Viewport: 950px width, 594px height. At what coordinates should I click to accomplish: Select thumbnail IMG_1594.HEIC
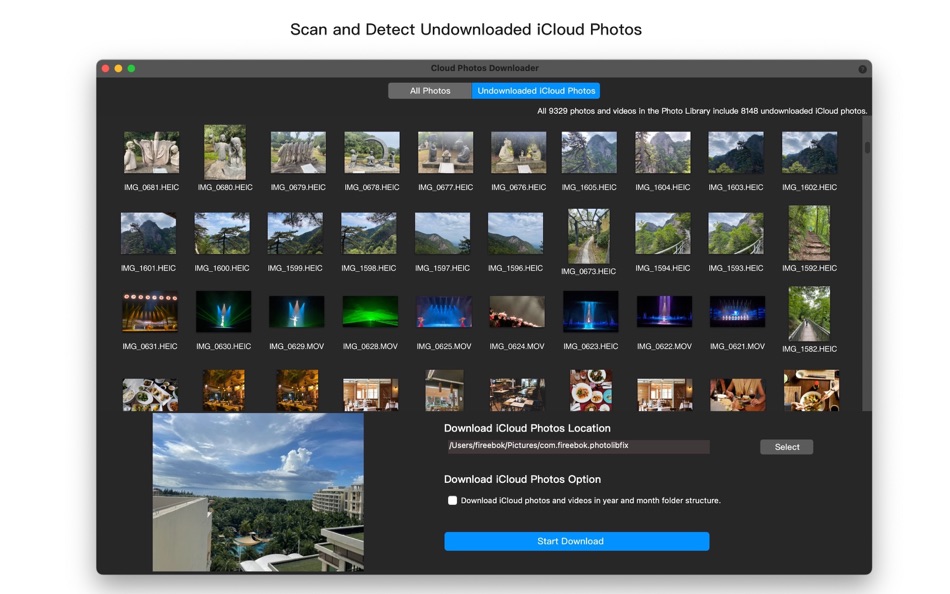[x=663, y=233]
